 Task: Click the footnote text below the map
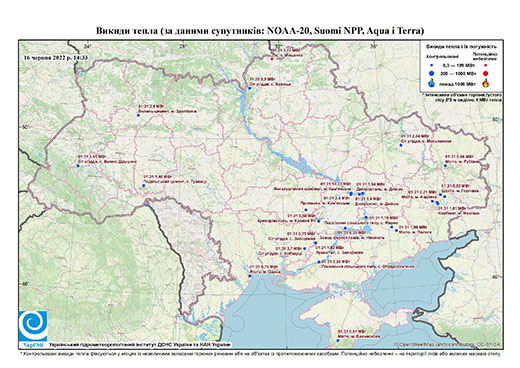pos(260,353)
